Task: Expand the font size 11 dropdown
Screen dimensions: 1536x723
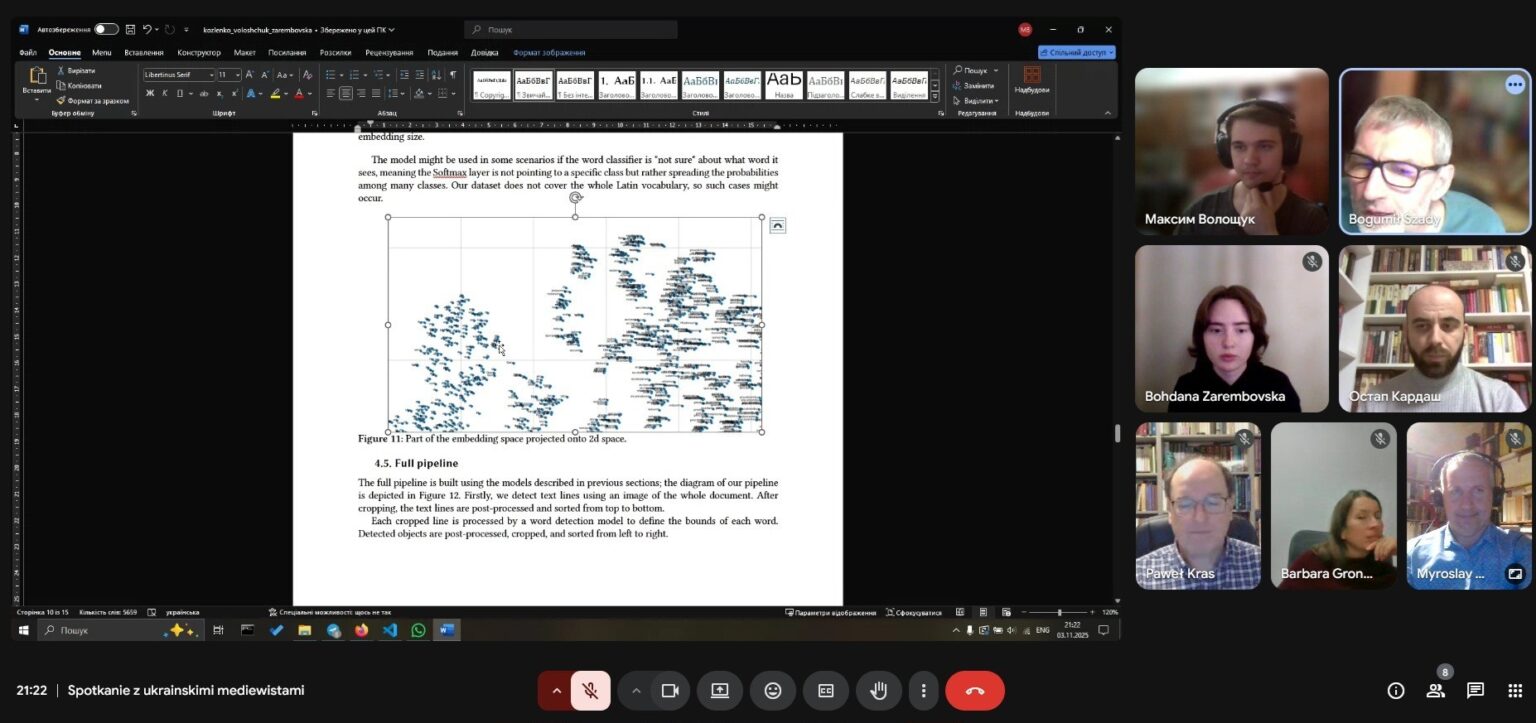Action: [237, 75]
